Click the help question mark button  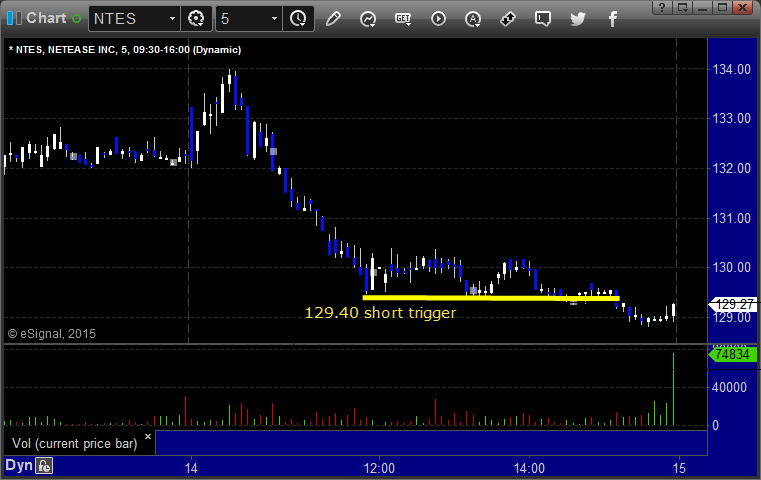[662, 7]
